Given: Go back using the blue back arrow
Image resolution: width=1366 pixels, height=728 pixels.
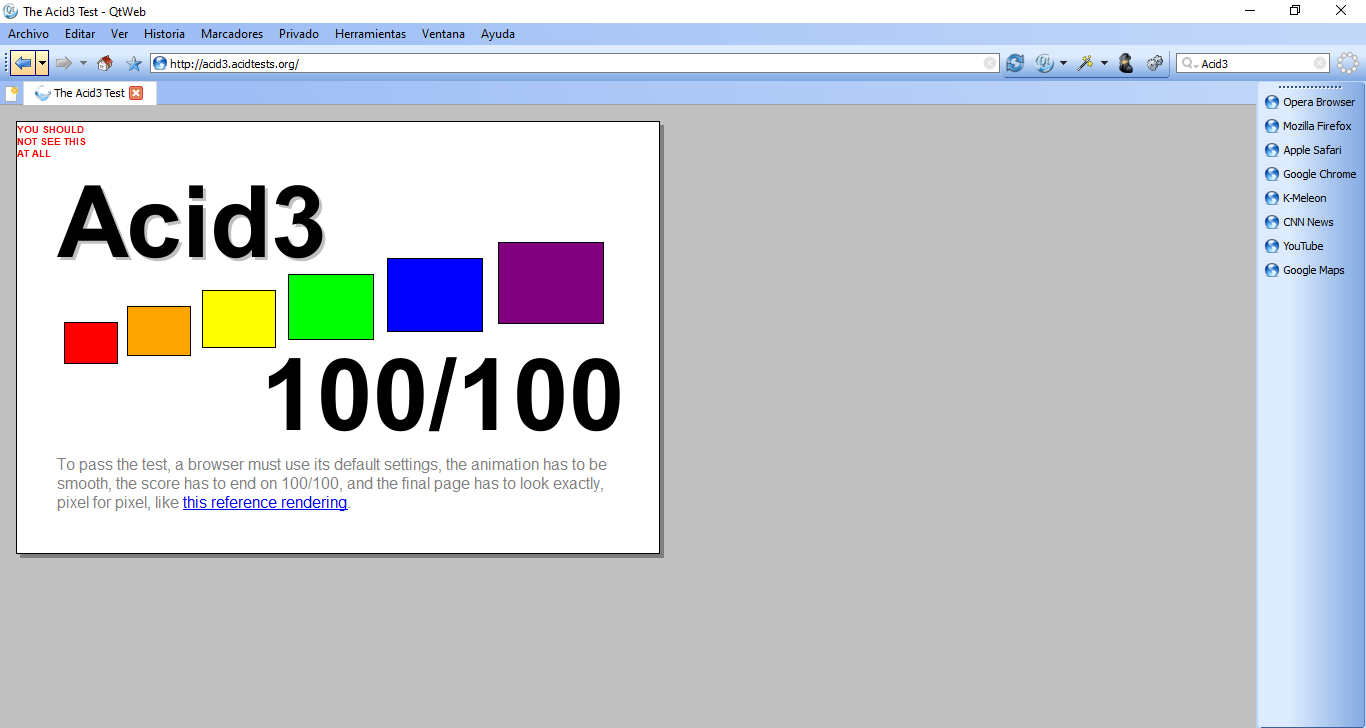Looking at the screenshot, I should tap(23, 63).
